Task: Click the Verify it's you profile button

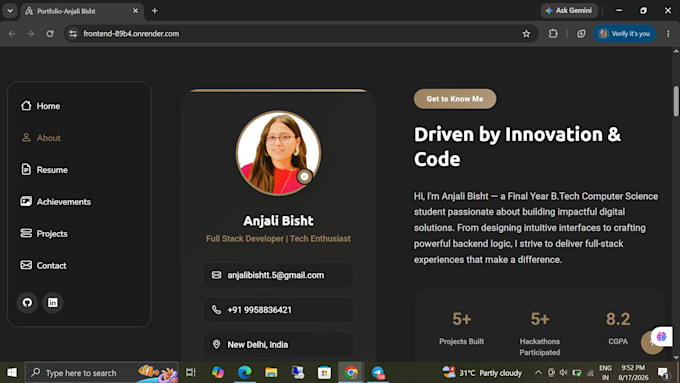Action: (x=624, y=33)
